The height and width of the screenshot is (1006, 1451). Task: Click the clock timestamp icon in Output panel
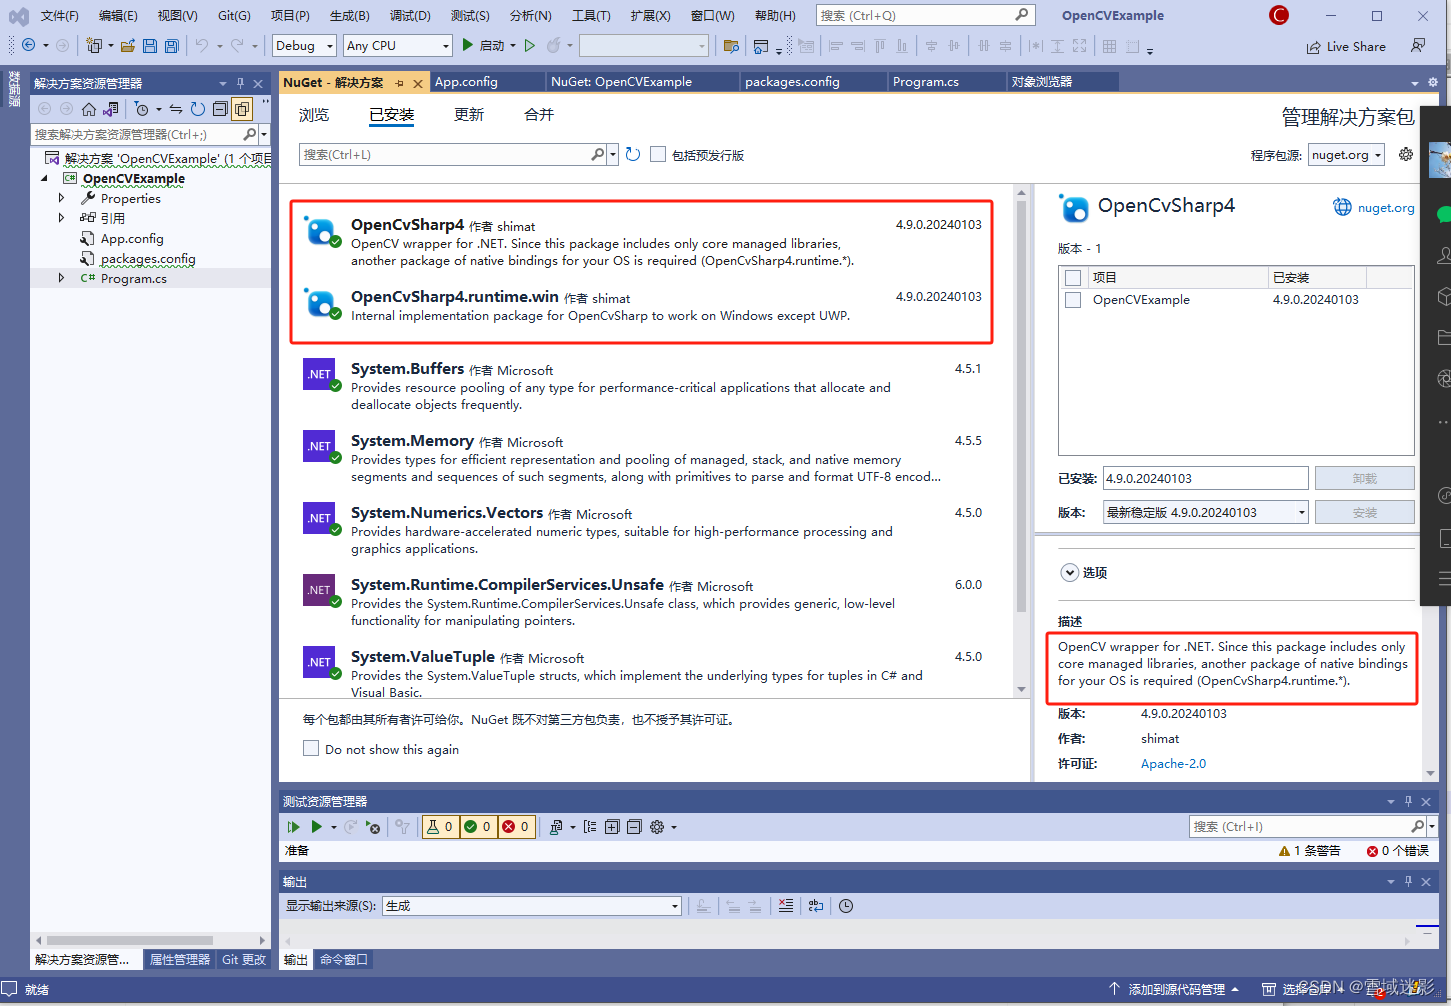point(846,906)
